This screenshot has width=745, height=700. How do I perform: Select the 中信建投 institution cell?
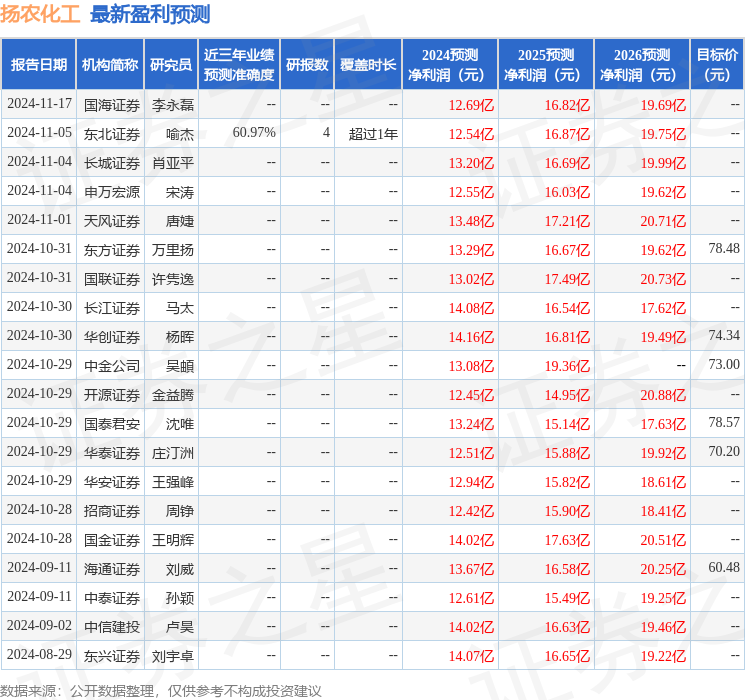112,627
